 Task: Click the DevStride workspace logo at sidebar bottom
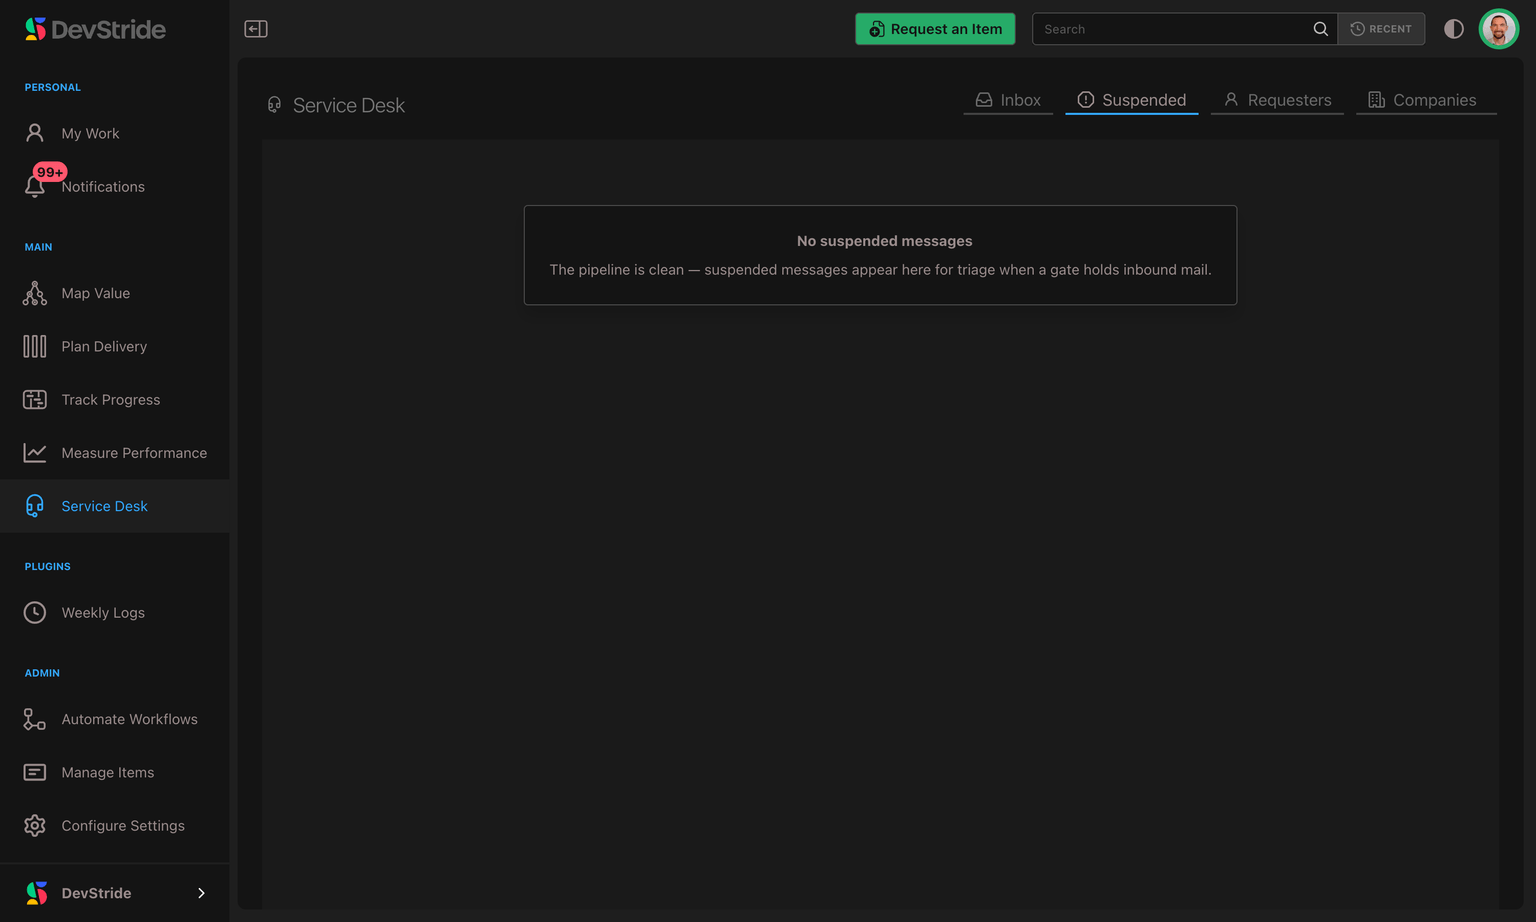pos(37,893)
